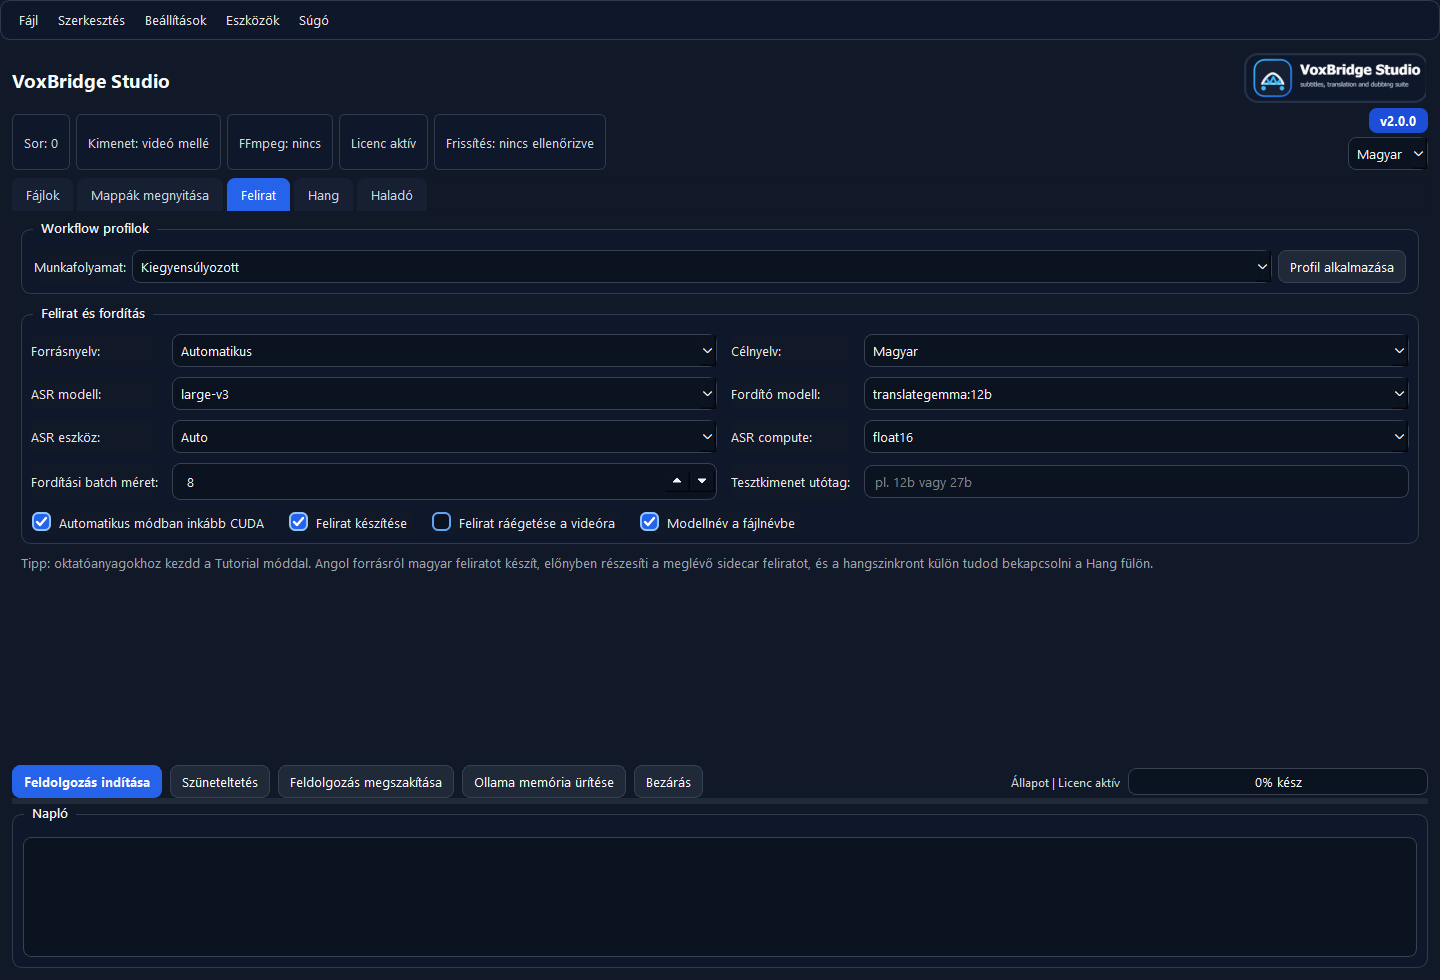Open the Munkafolyamat profile dropdown
The image size is (1440, 980).
click(700, 267)
